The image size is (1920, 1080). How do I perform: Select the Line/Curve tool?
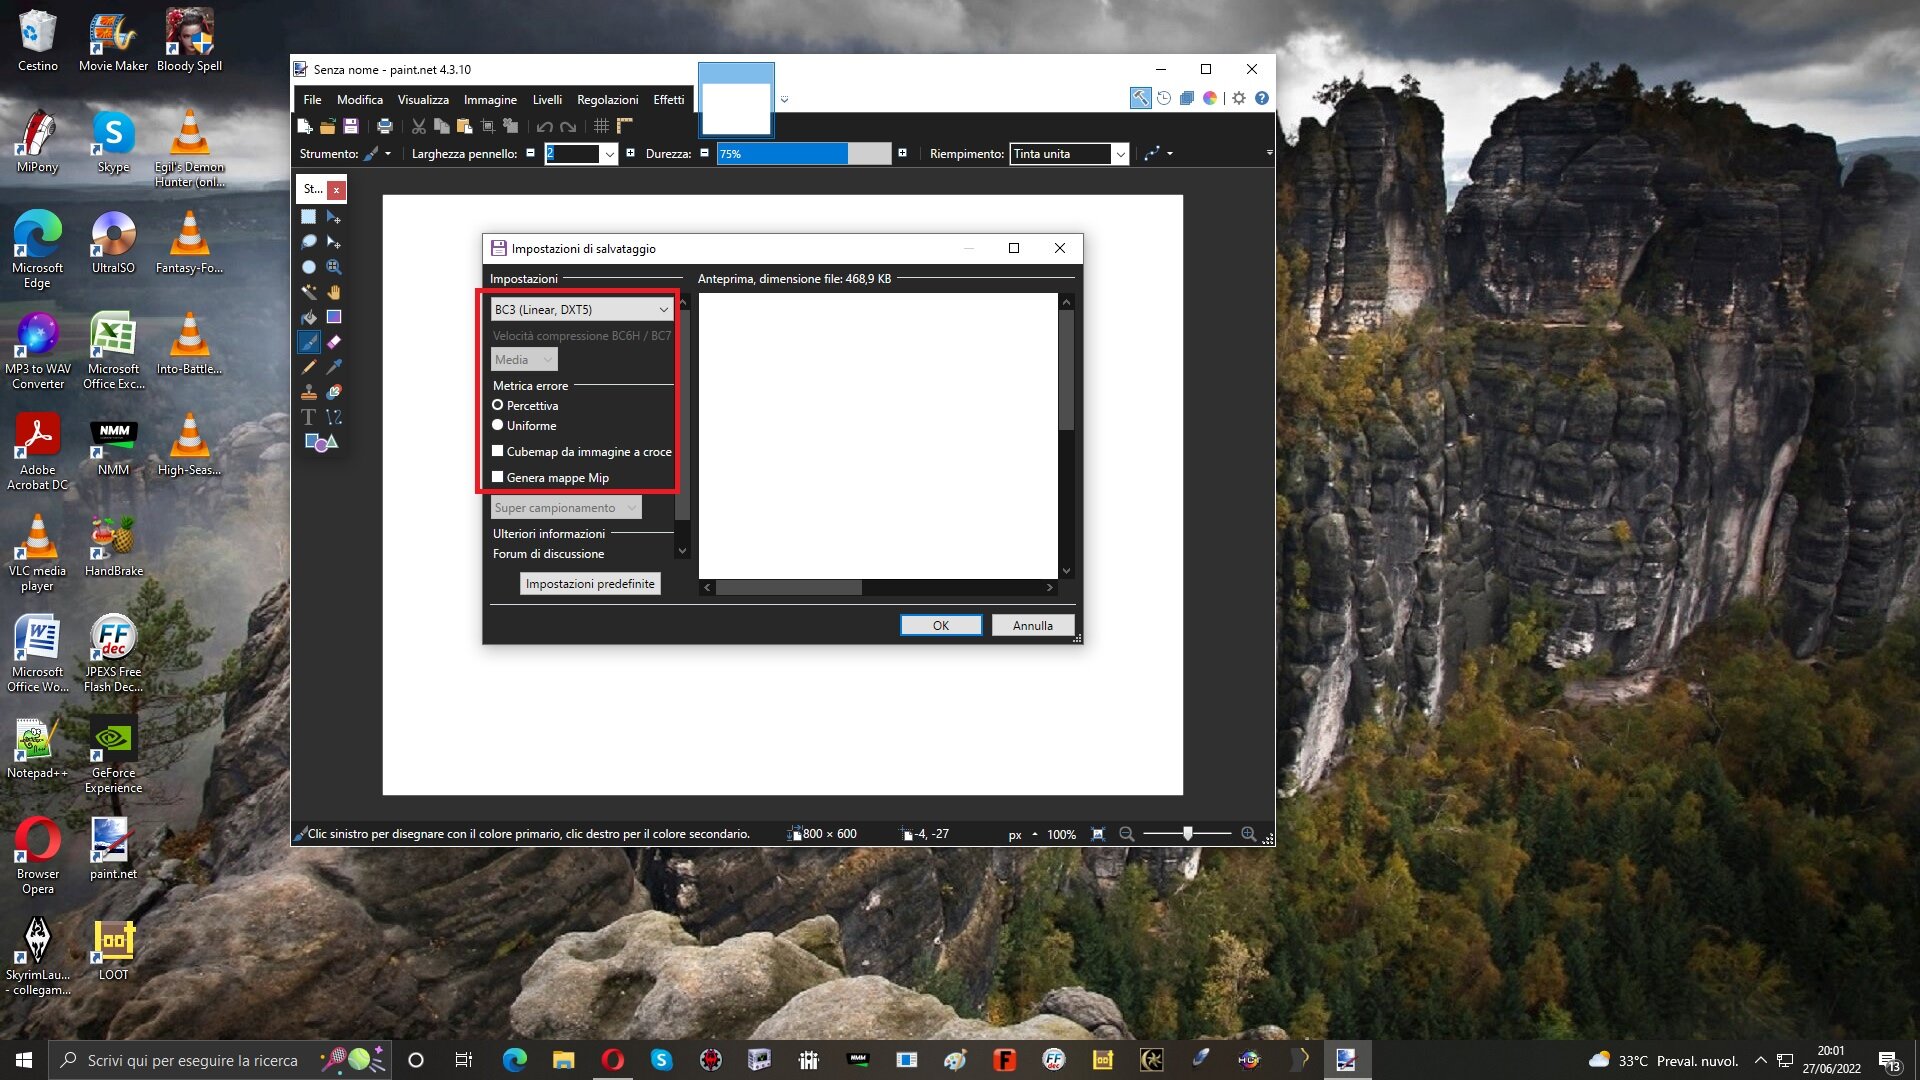click(334, 417)
